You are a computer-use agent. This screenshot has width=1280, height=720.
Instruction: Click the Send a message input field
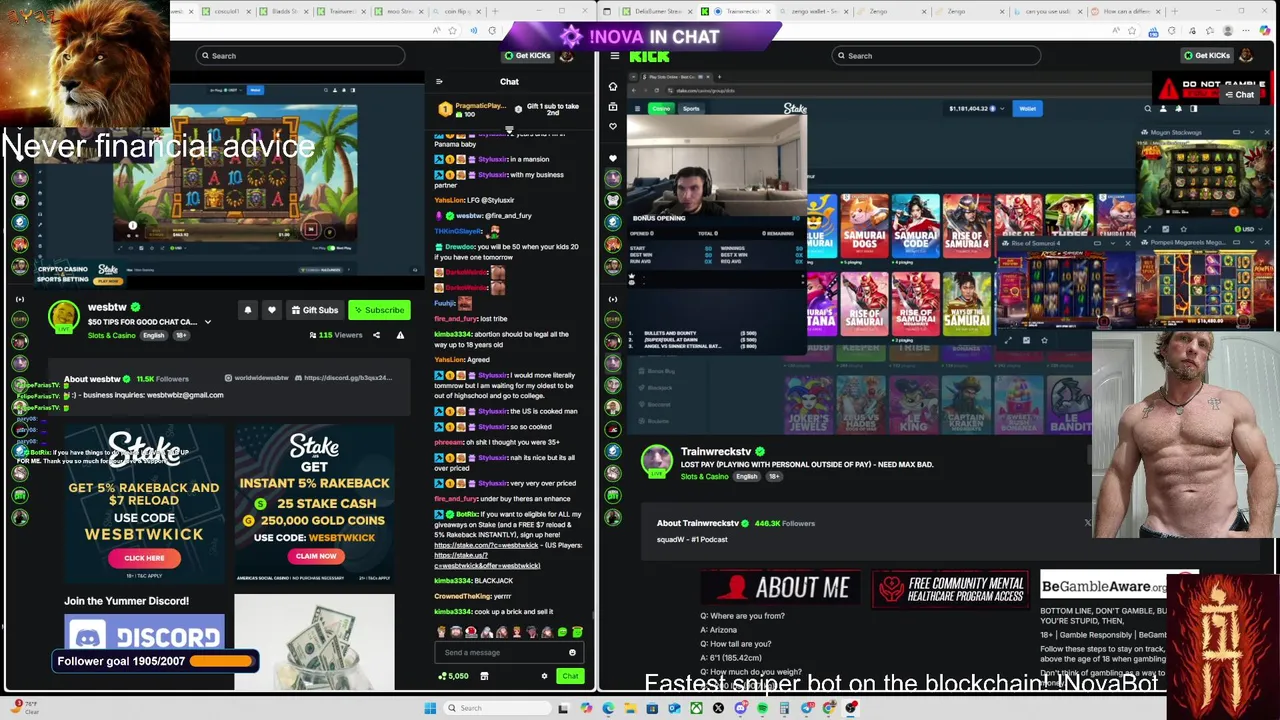[508, 652]
